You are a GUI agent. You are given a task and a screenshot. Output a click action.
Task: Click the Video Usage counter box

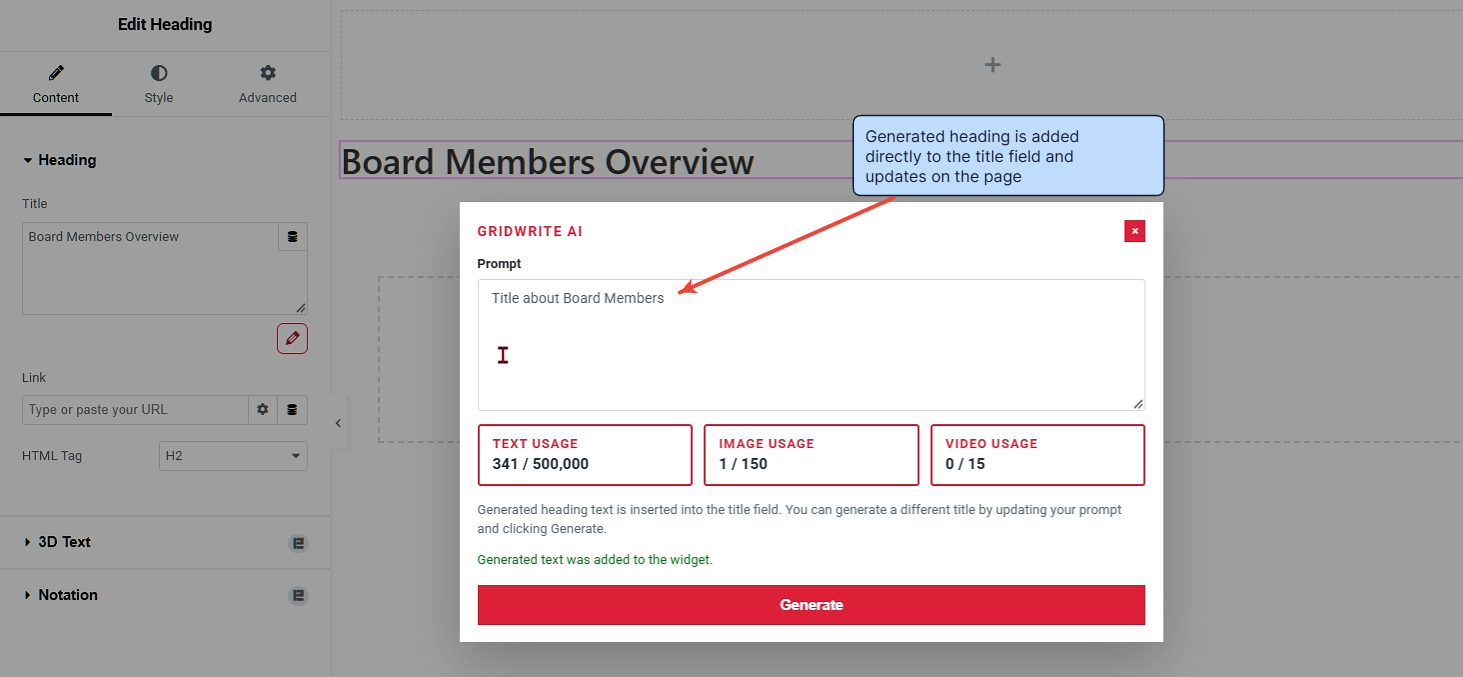click(1038, 455)
